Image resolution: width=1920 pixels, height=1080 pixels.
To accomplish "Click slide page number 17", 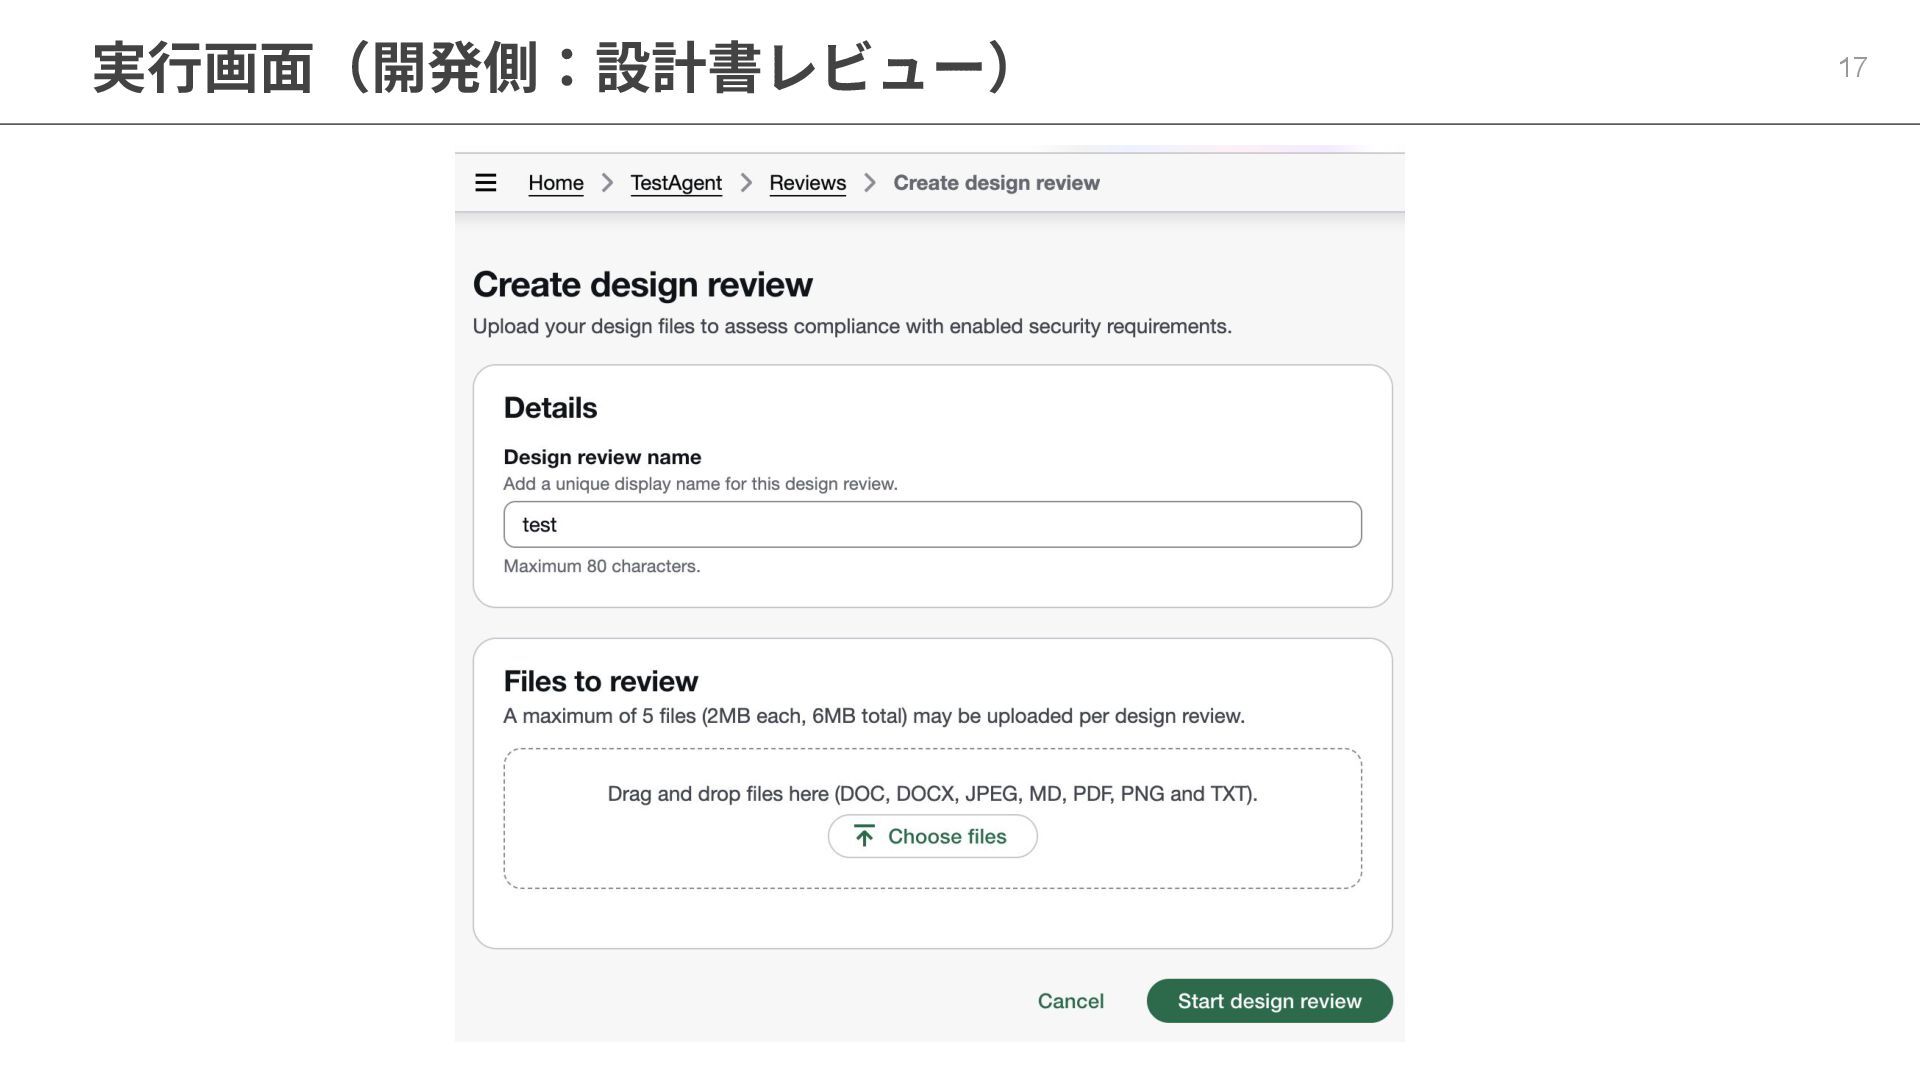I will coord(1852,67).
